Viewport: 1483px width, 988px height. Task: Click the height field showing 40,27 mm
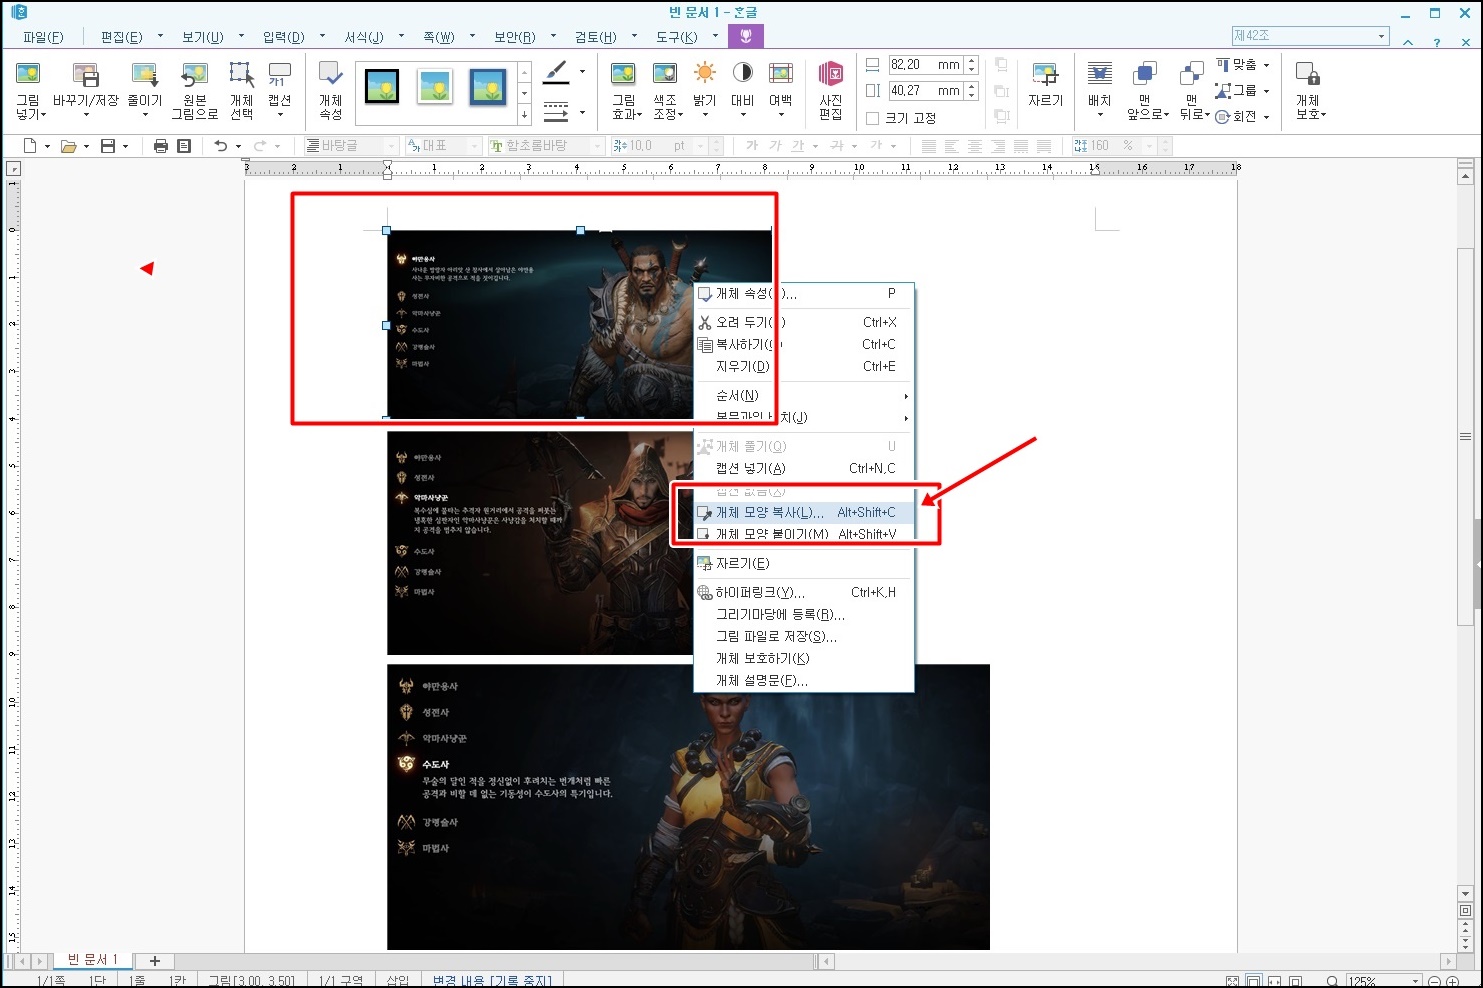point(925,90)
